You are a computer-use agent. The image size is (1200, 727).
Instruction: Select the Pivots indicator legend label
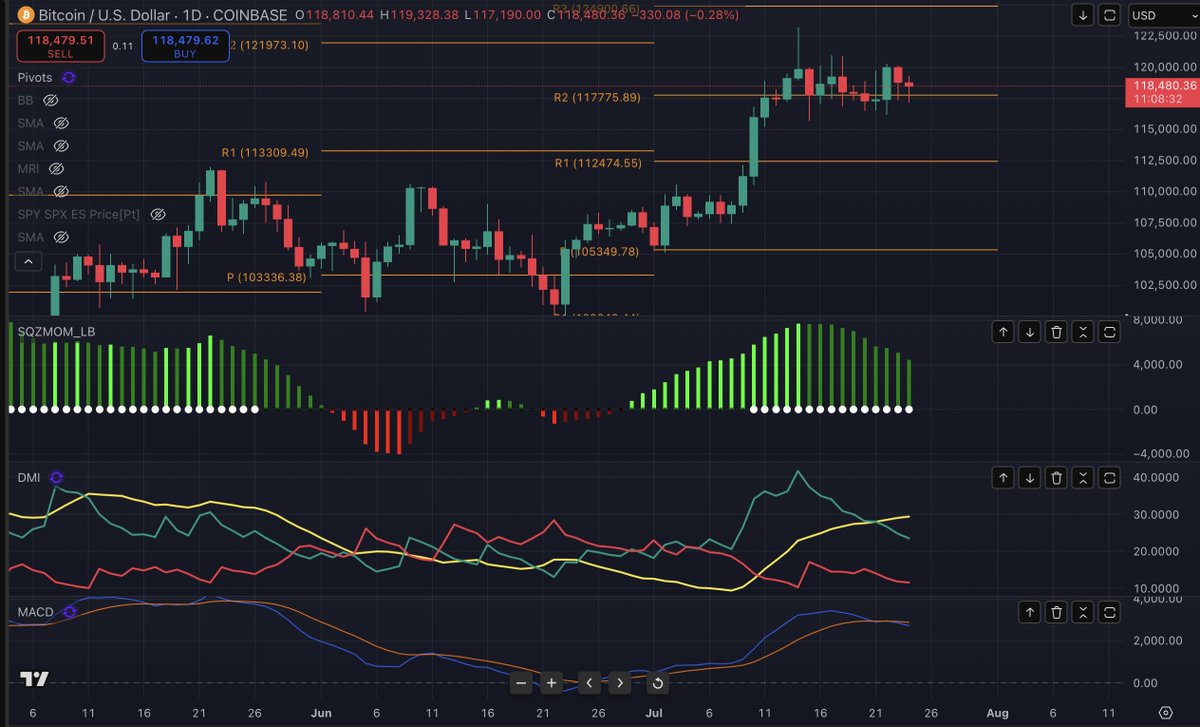(x=35, y=77)
